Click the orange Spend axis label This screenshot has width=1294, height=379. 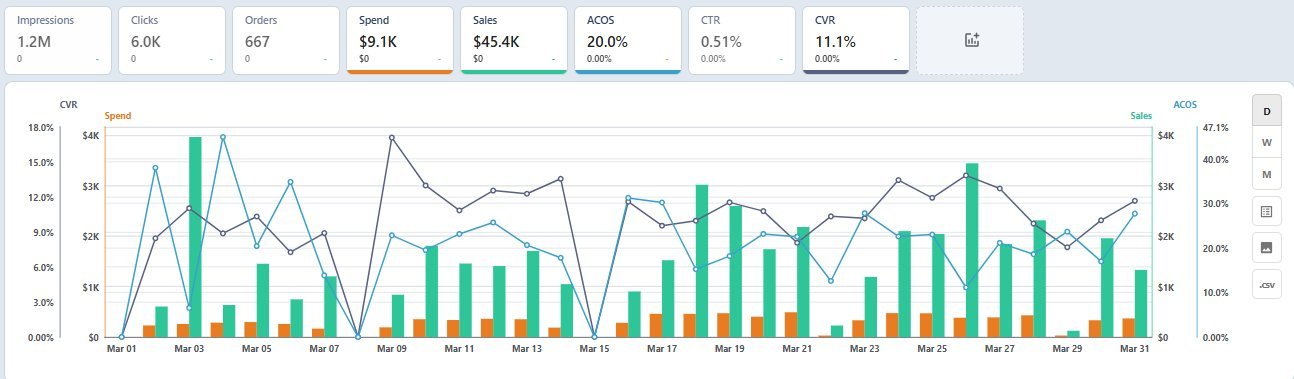[118, 116]
